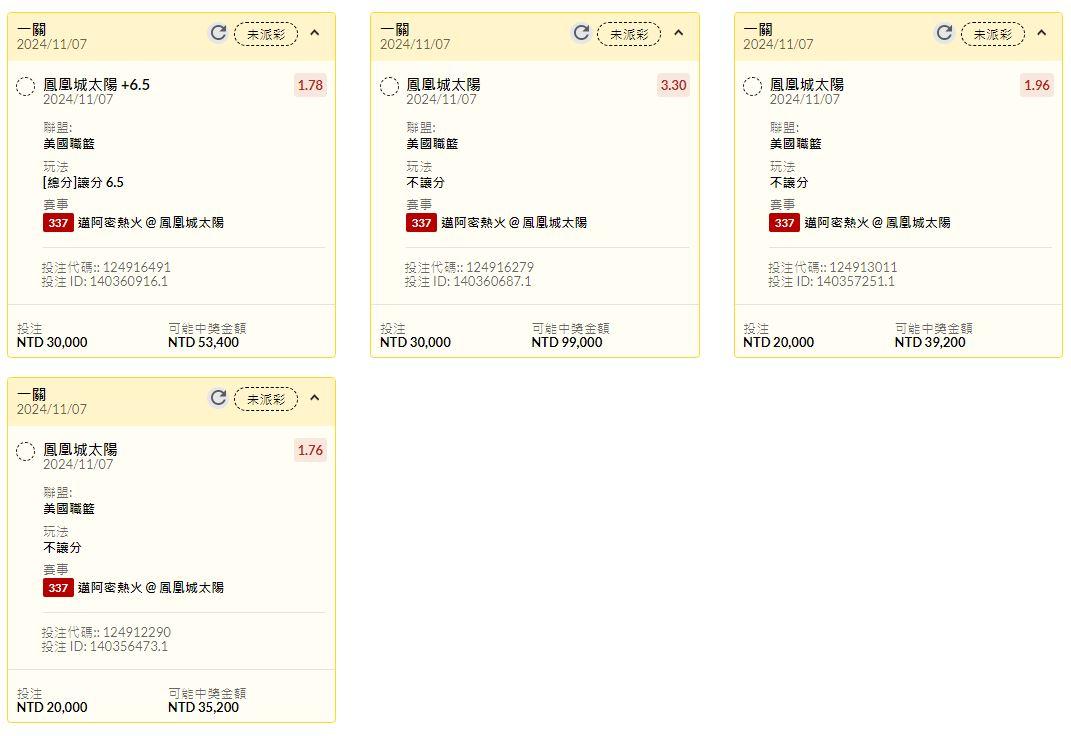Click bet ID 140360687.1
The height and width of the screenshot is (736, 1071).
click(x=492, y=281)
